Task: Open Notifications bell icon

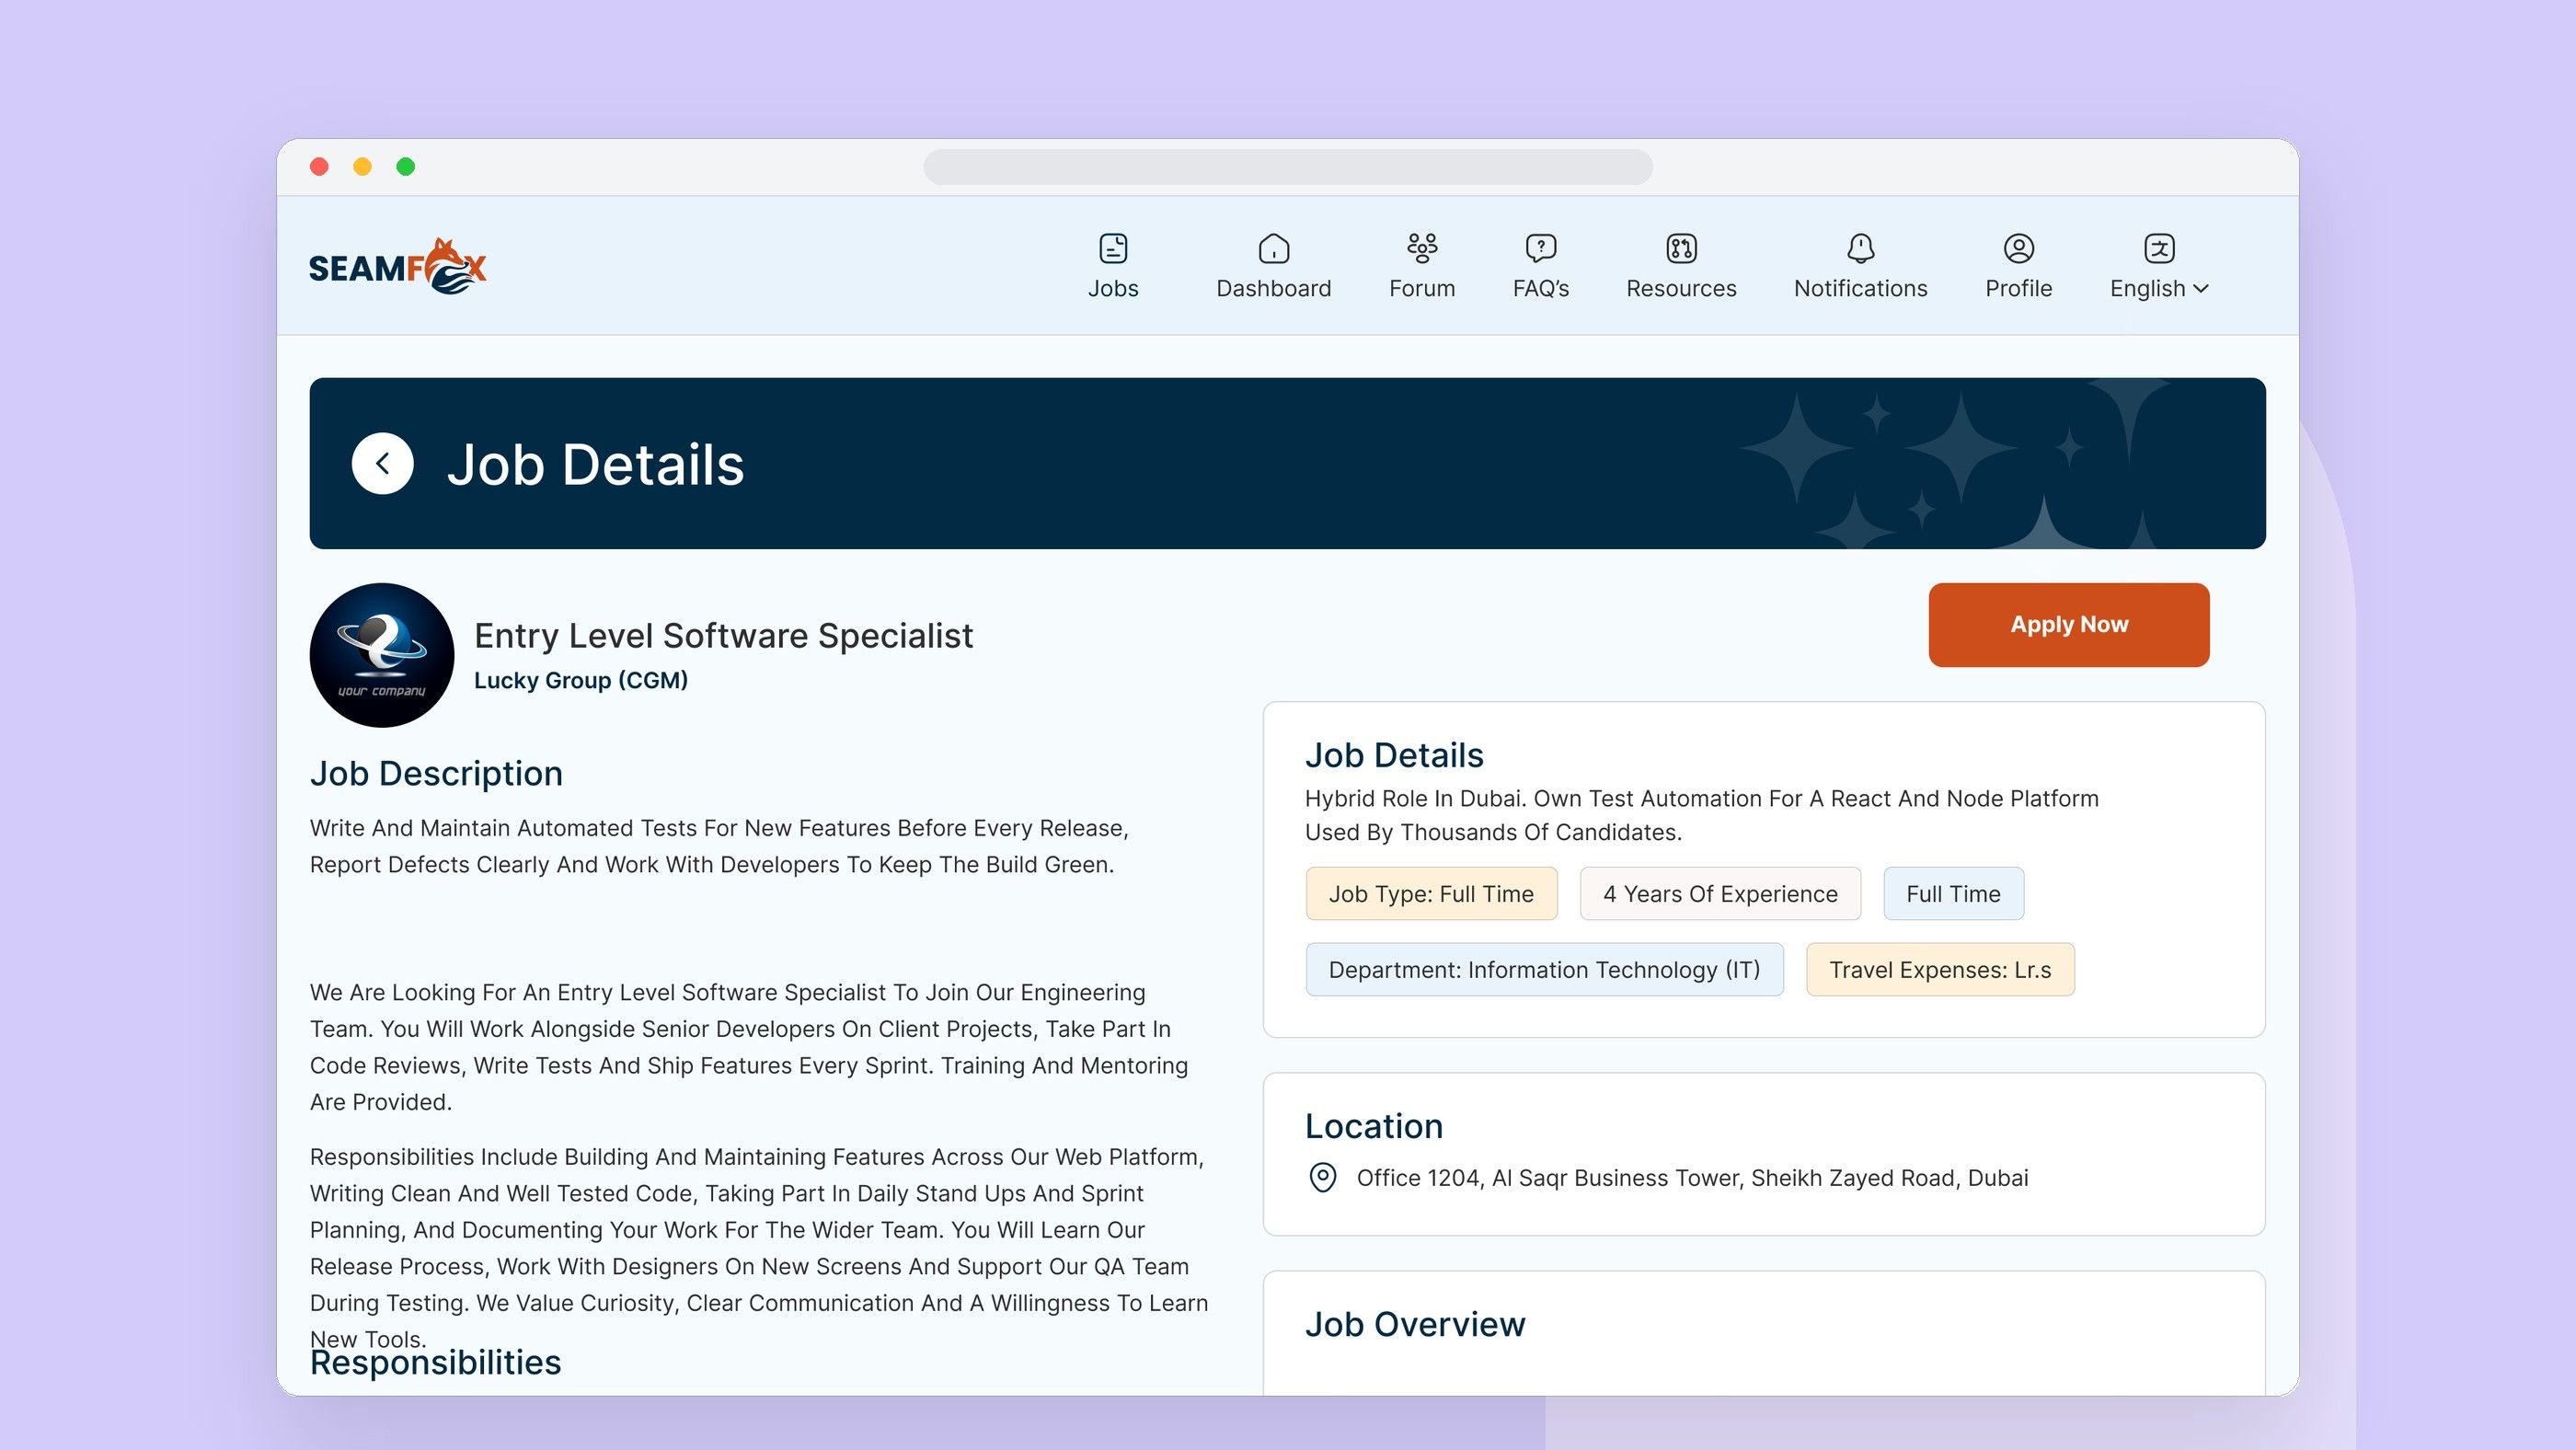Action: 1860,248
